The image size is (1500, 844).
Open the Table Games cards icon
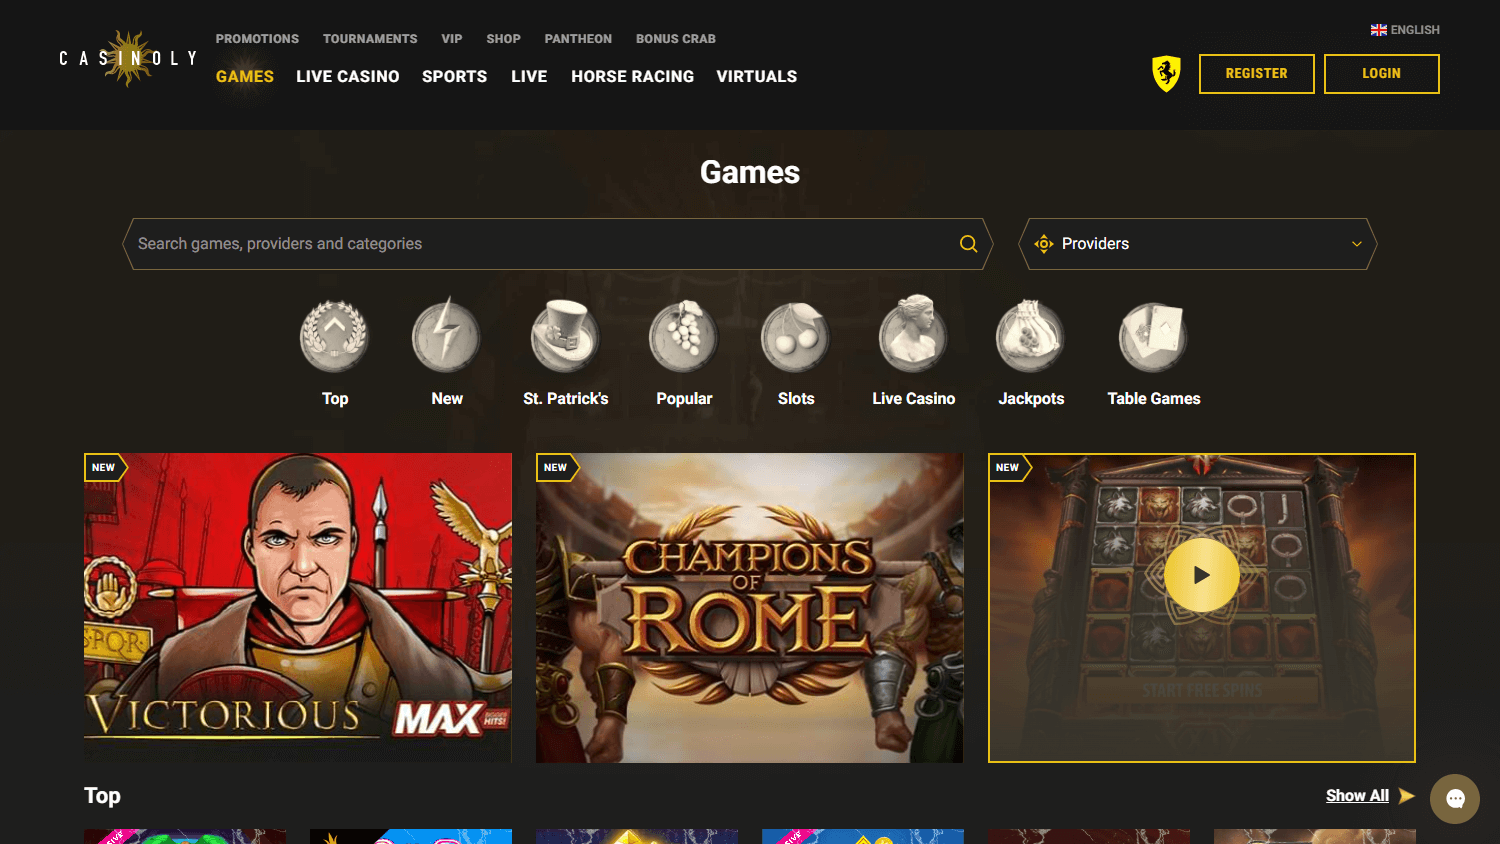tap(1153, 336)
